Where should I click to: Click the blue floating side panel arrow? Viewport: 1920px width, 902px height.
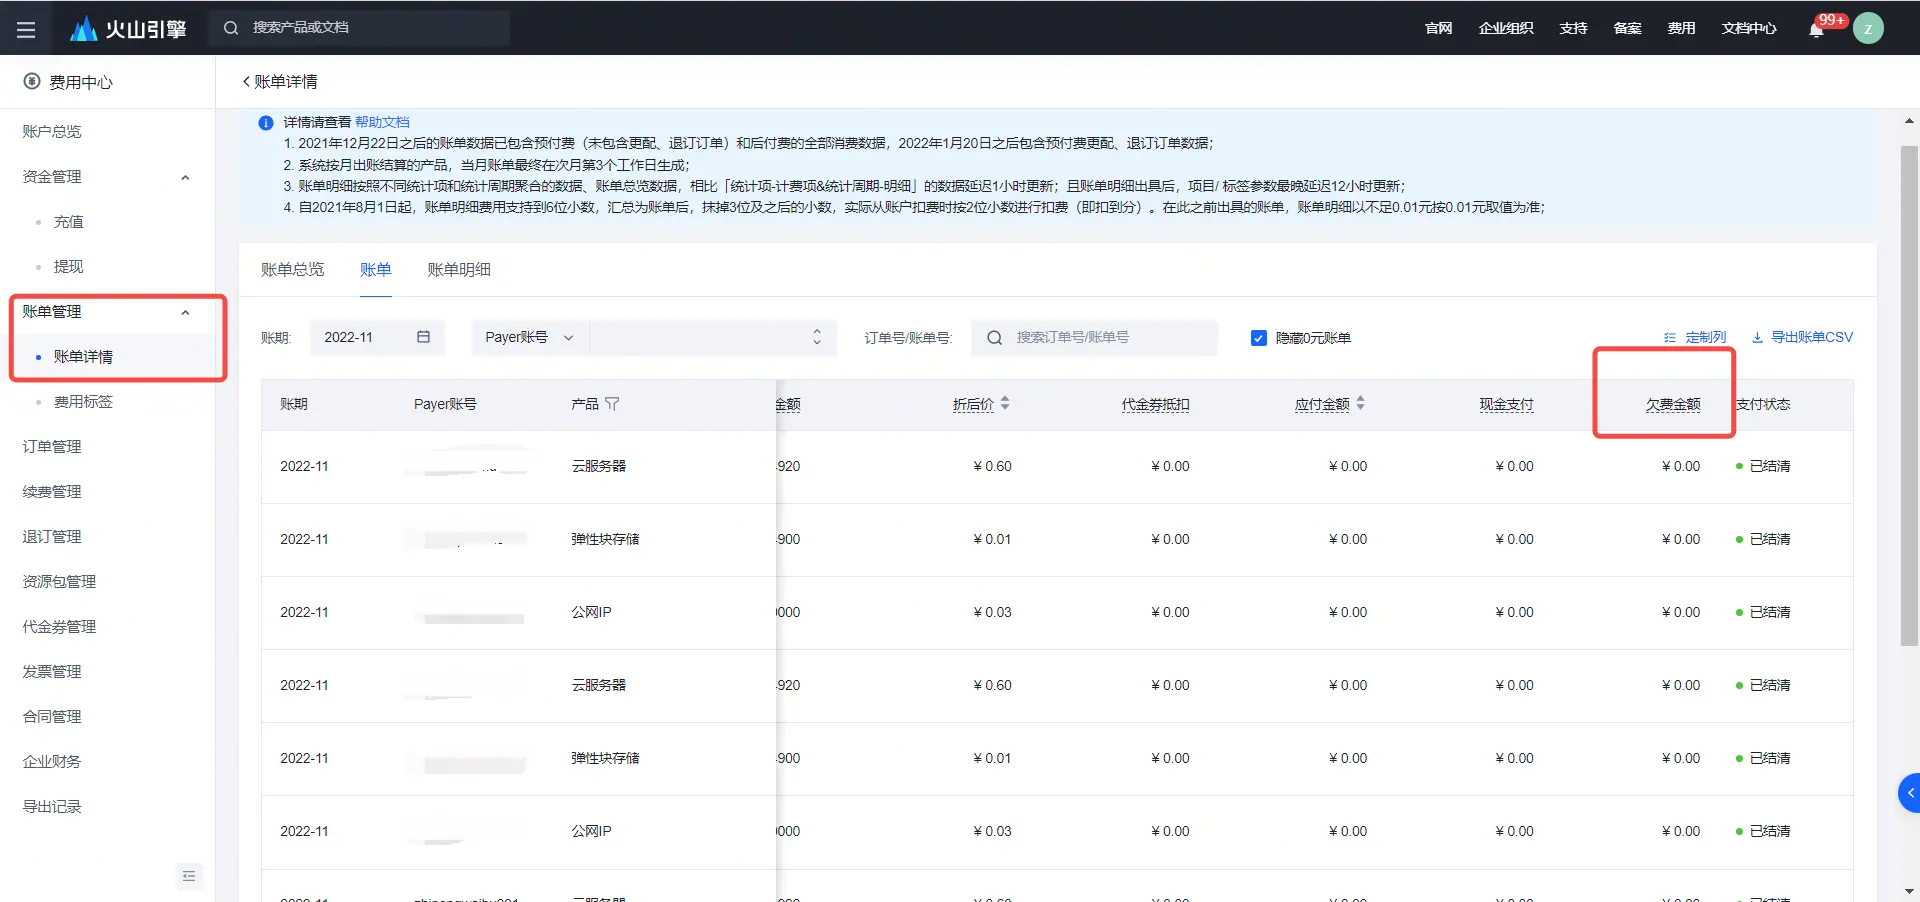(1910, 793)
